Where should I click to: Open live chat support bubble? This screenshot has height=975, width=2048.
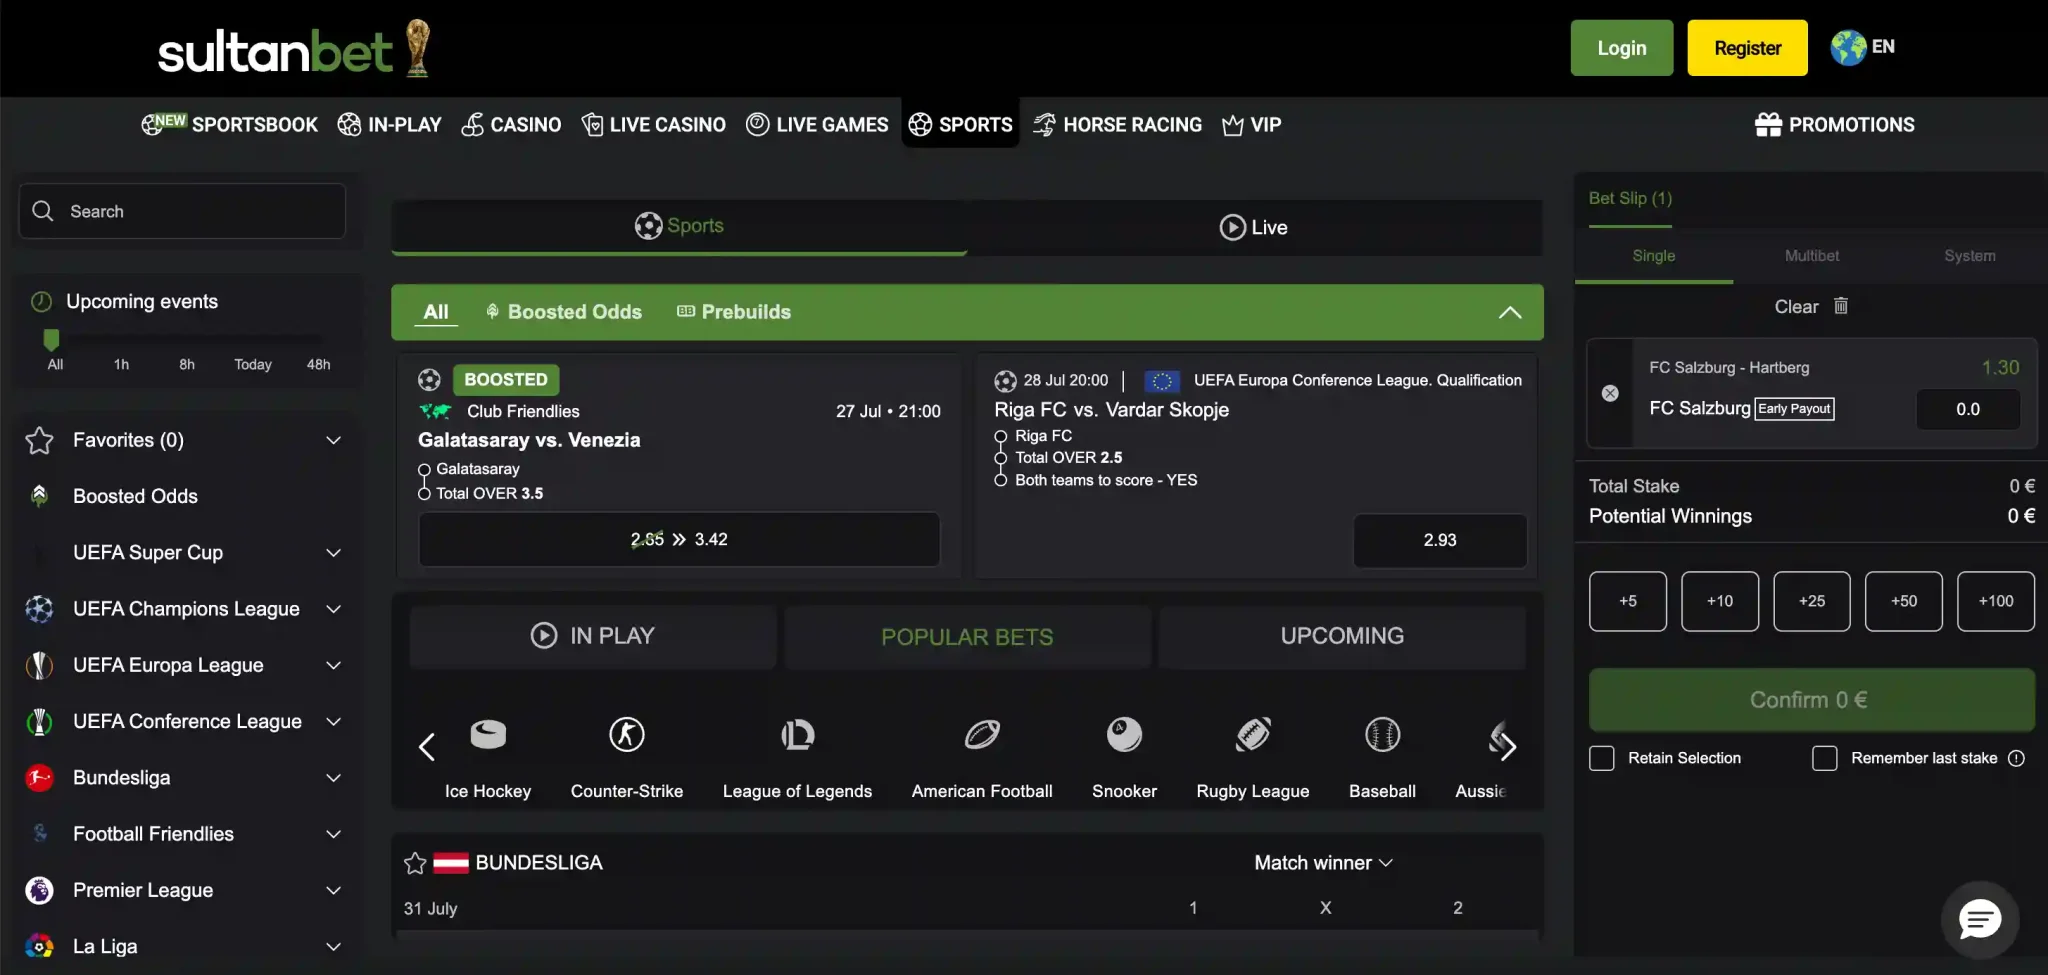[x=1979, y=919]
